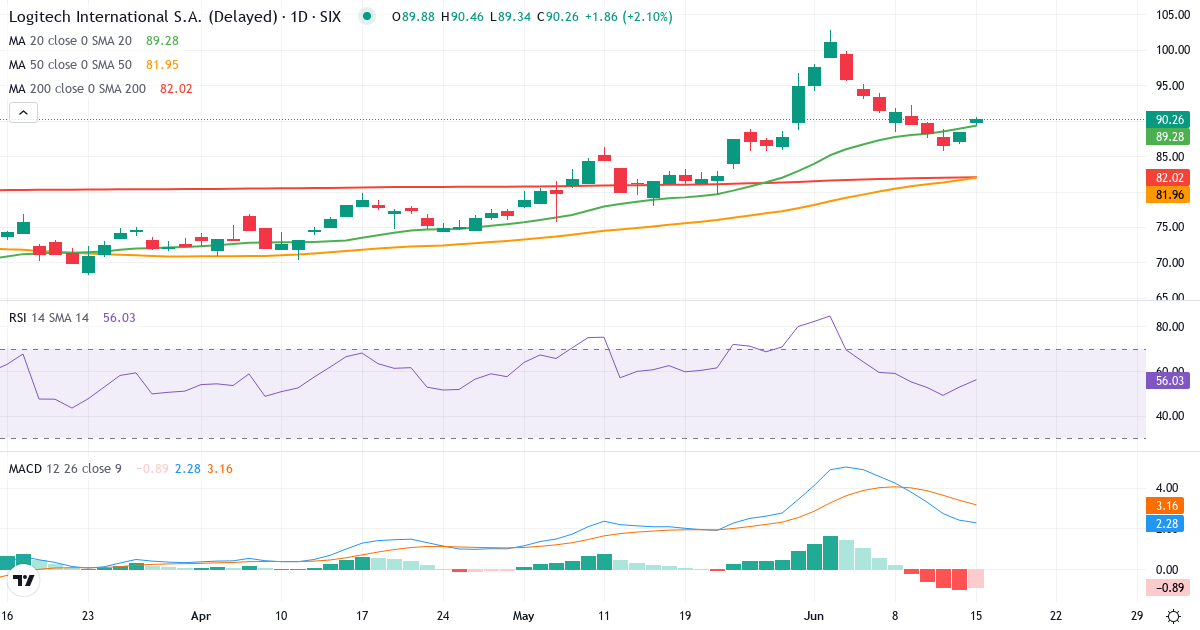The width and height of the screenshot is (1200, 630).
Task: Click the latest candle at right edge
Action: pos(977,120)
